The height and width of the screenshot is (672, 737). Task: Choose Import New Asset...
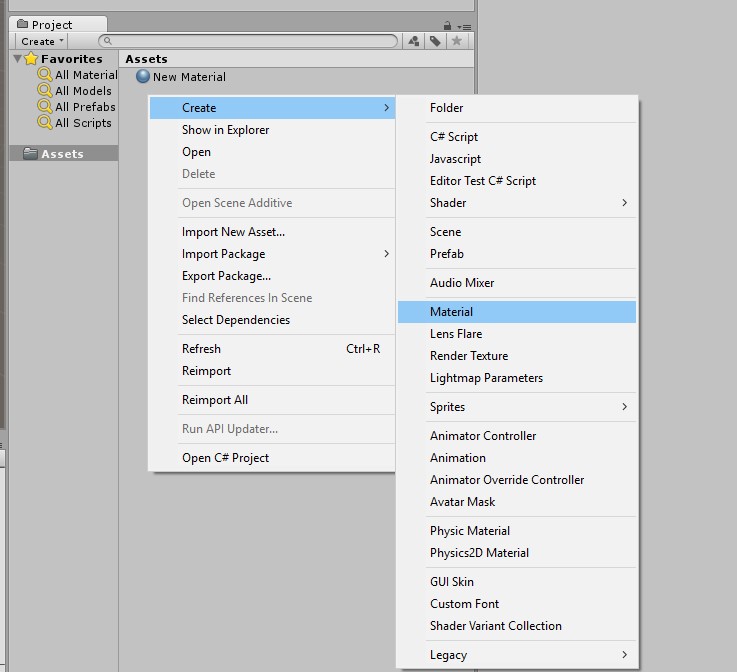click(272, 232)
